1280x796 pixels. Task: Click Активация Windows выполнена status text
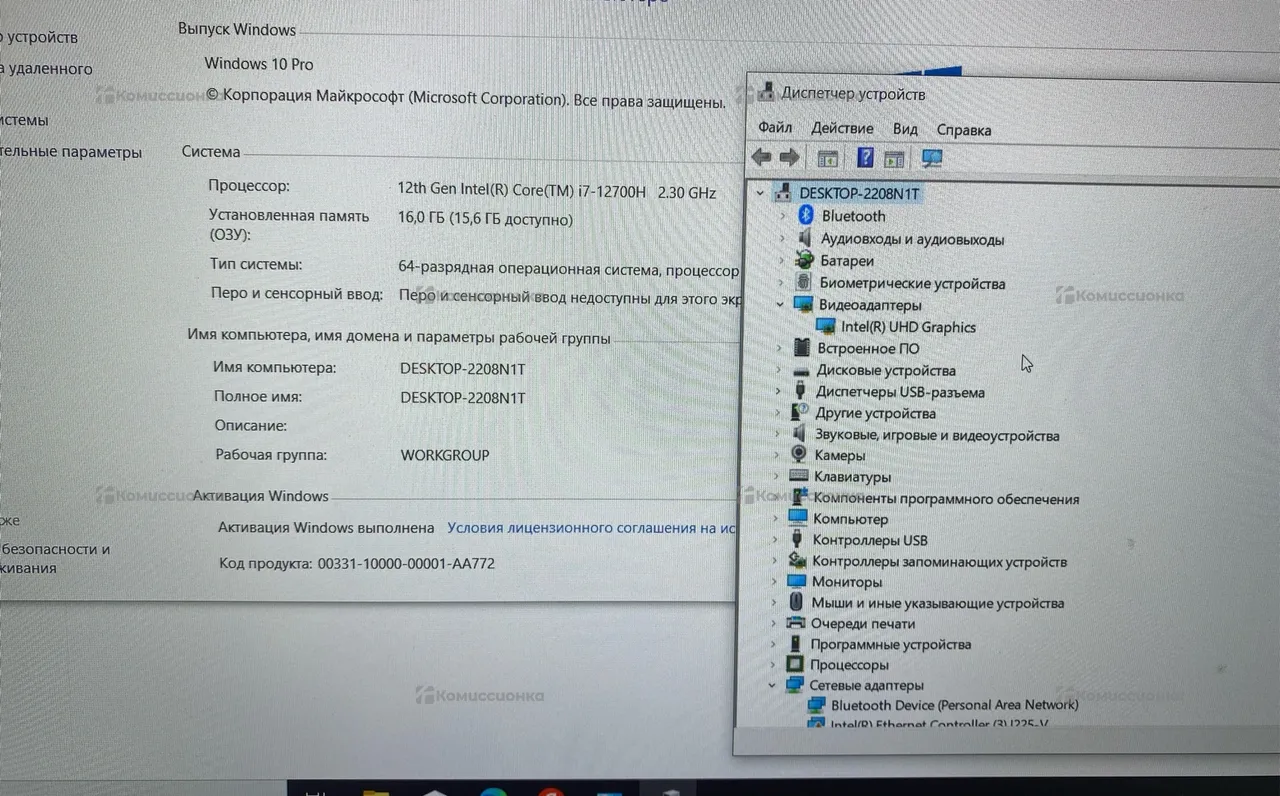pos(326,527)
